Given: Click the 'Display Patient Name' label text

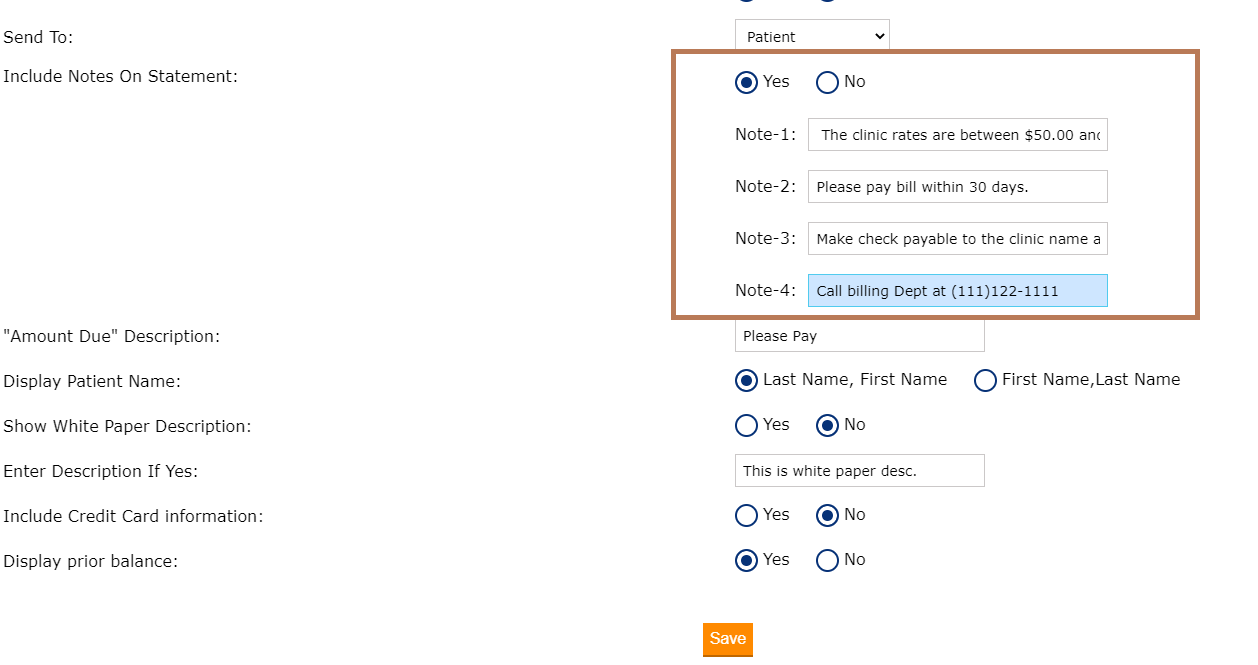Looking at the screenshot, I should [x=92, y=382].
